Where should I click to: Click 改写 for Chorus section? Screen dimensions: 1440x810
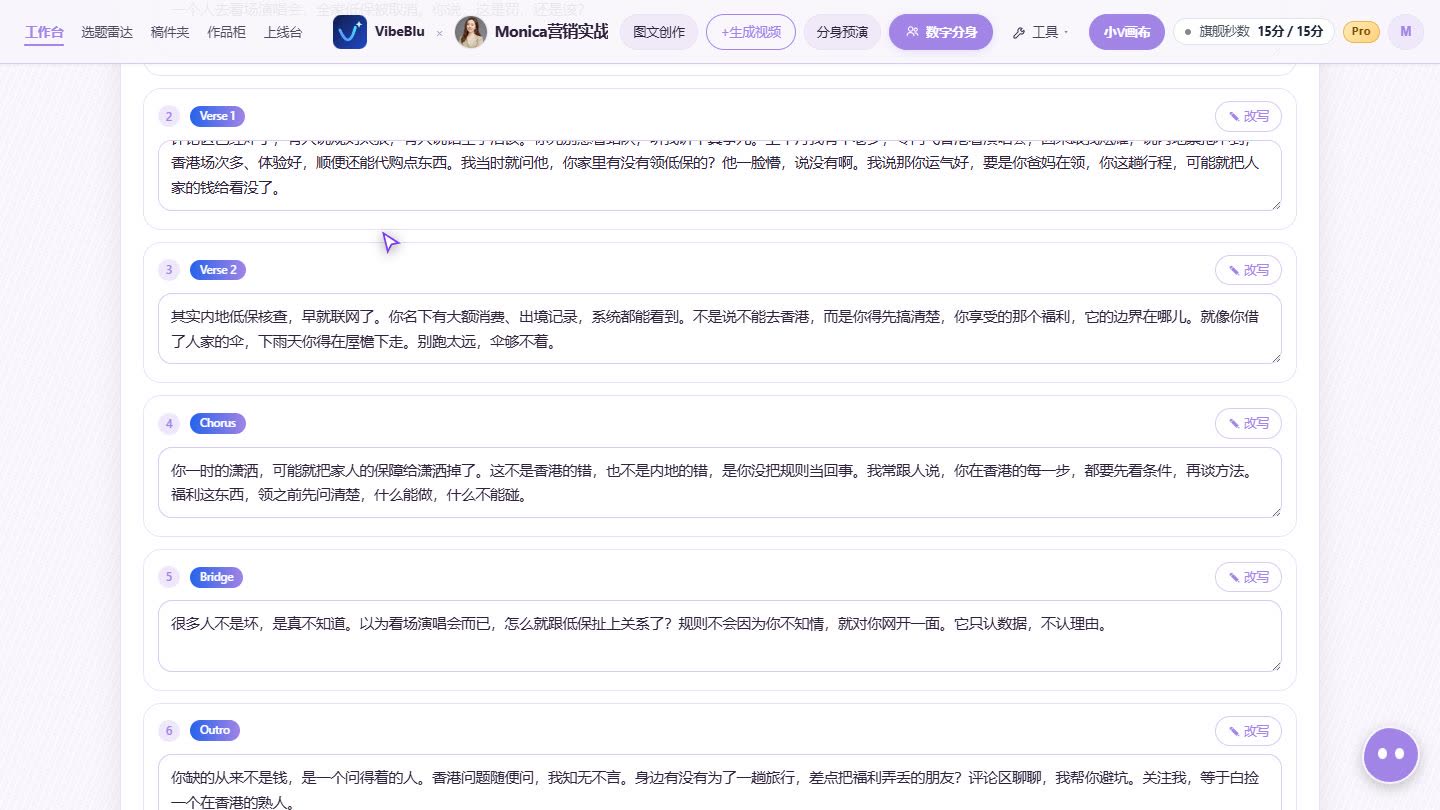click(1248, 423)
